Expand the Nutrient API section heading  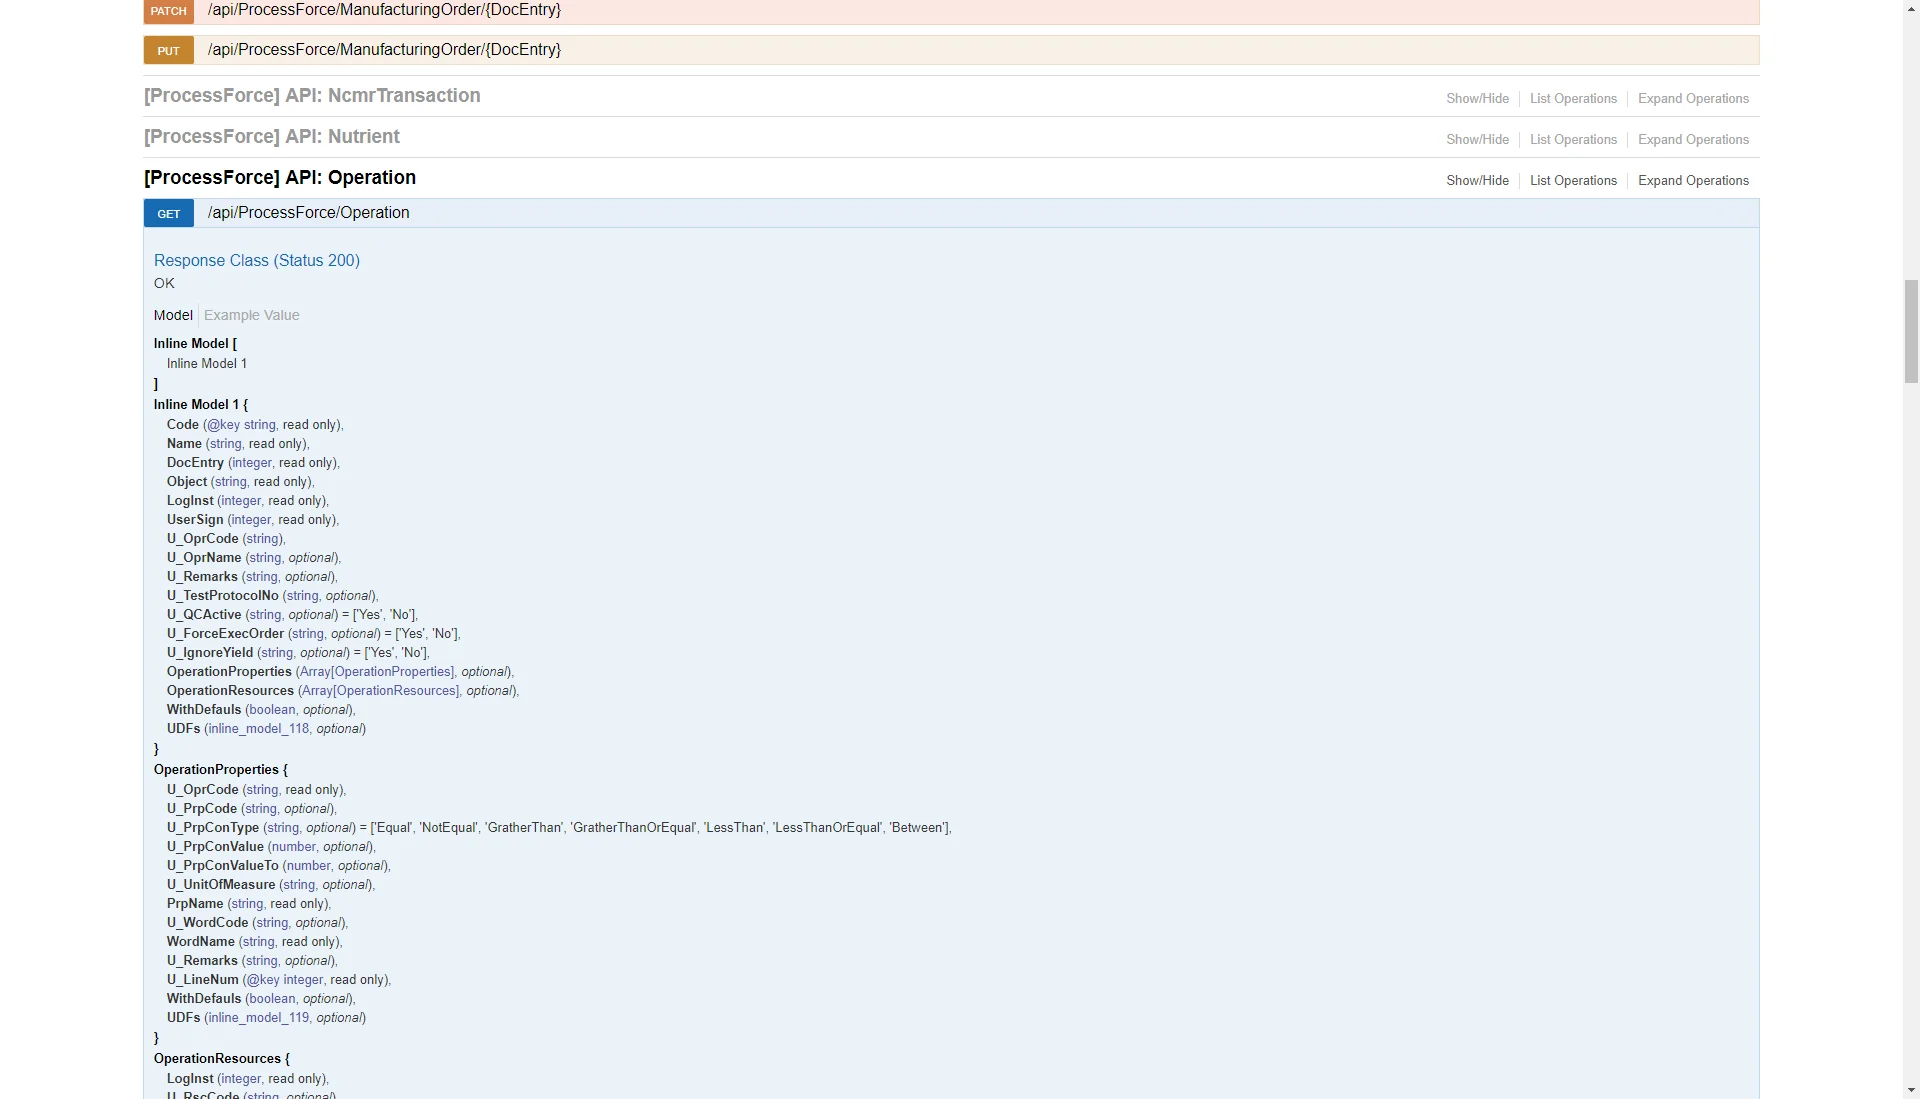271,137
